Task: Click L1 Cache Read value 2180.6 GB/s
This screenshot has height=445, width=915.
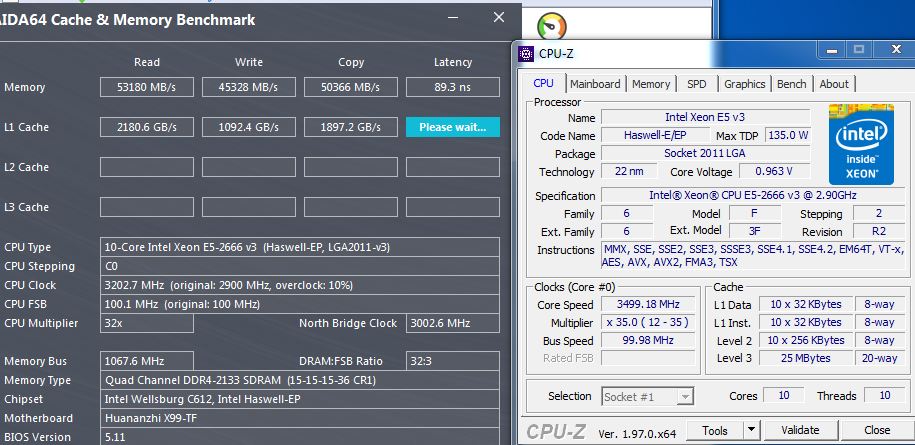Action: [x=146, y=127]
